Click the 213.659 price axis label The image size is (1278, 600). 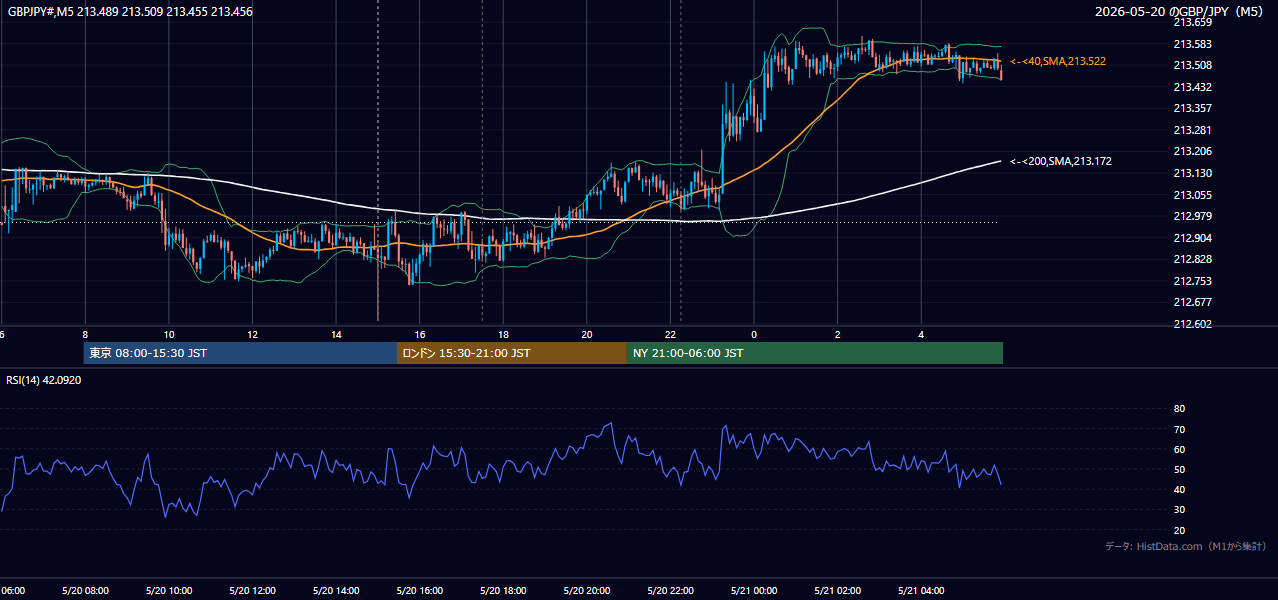[x=1192, y=22]
